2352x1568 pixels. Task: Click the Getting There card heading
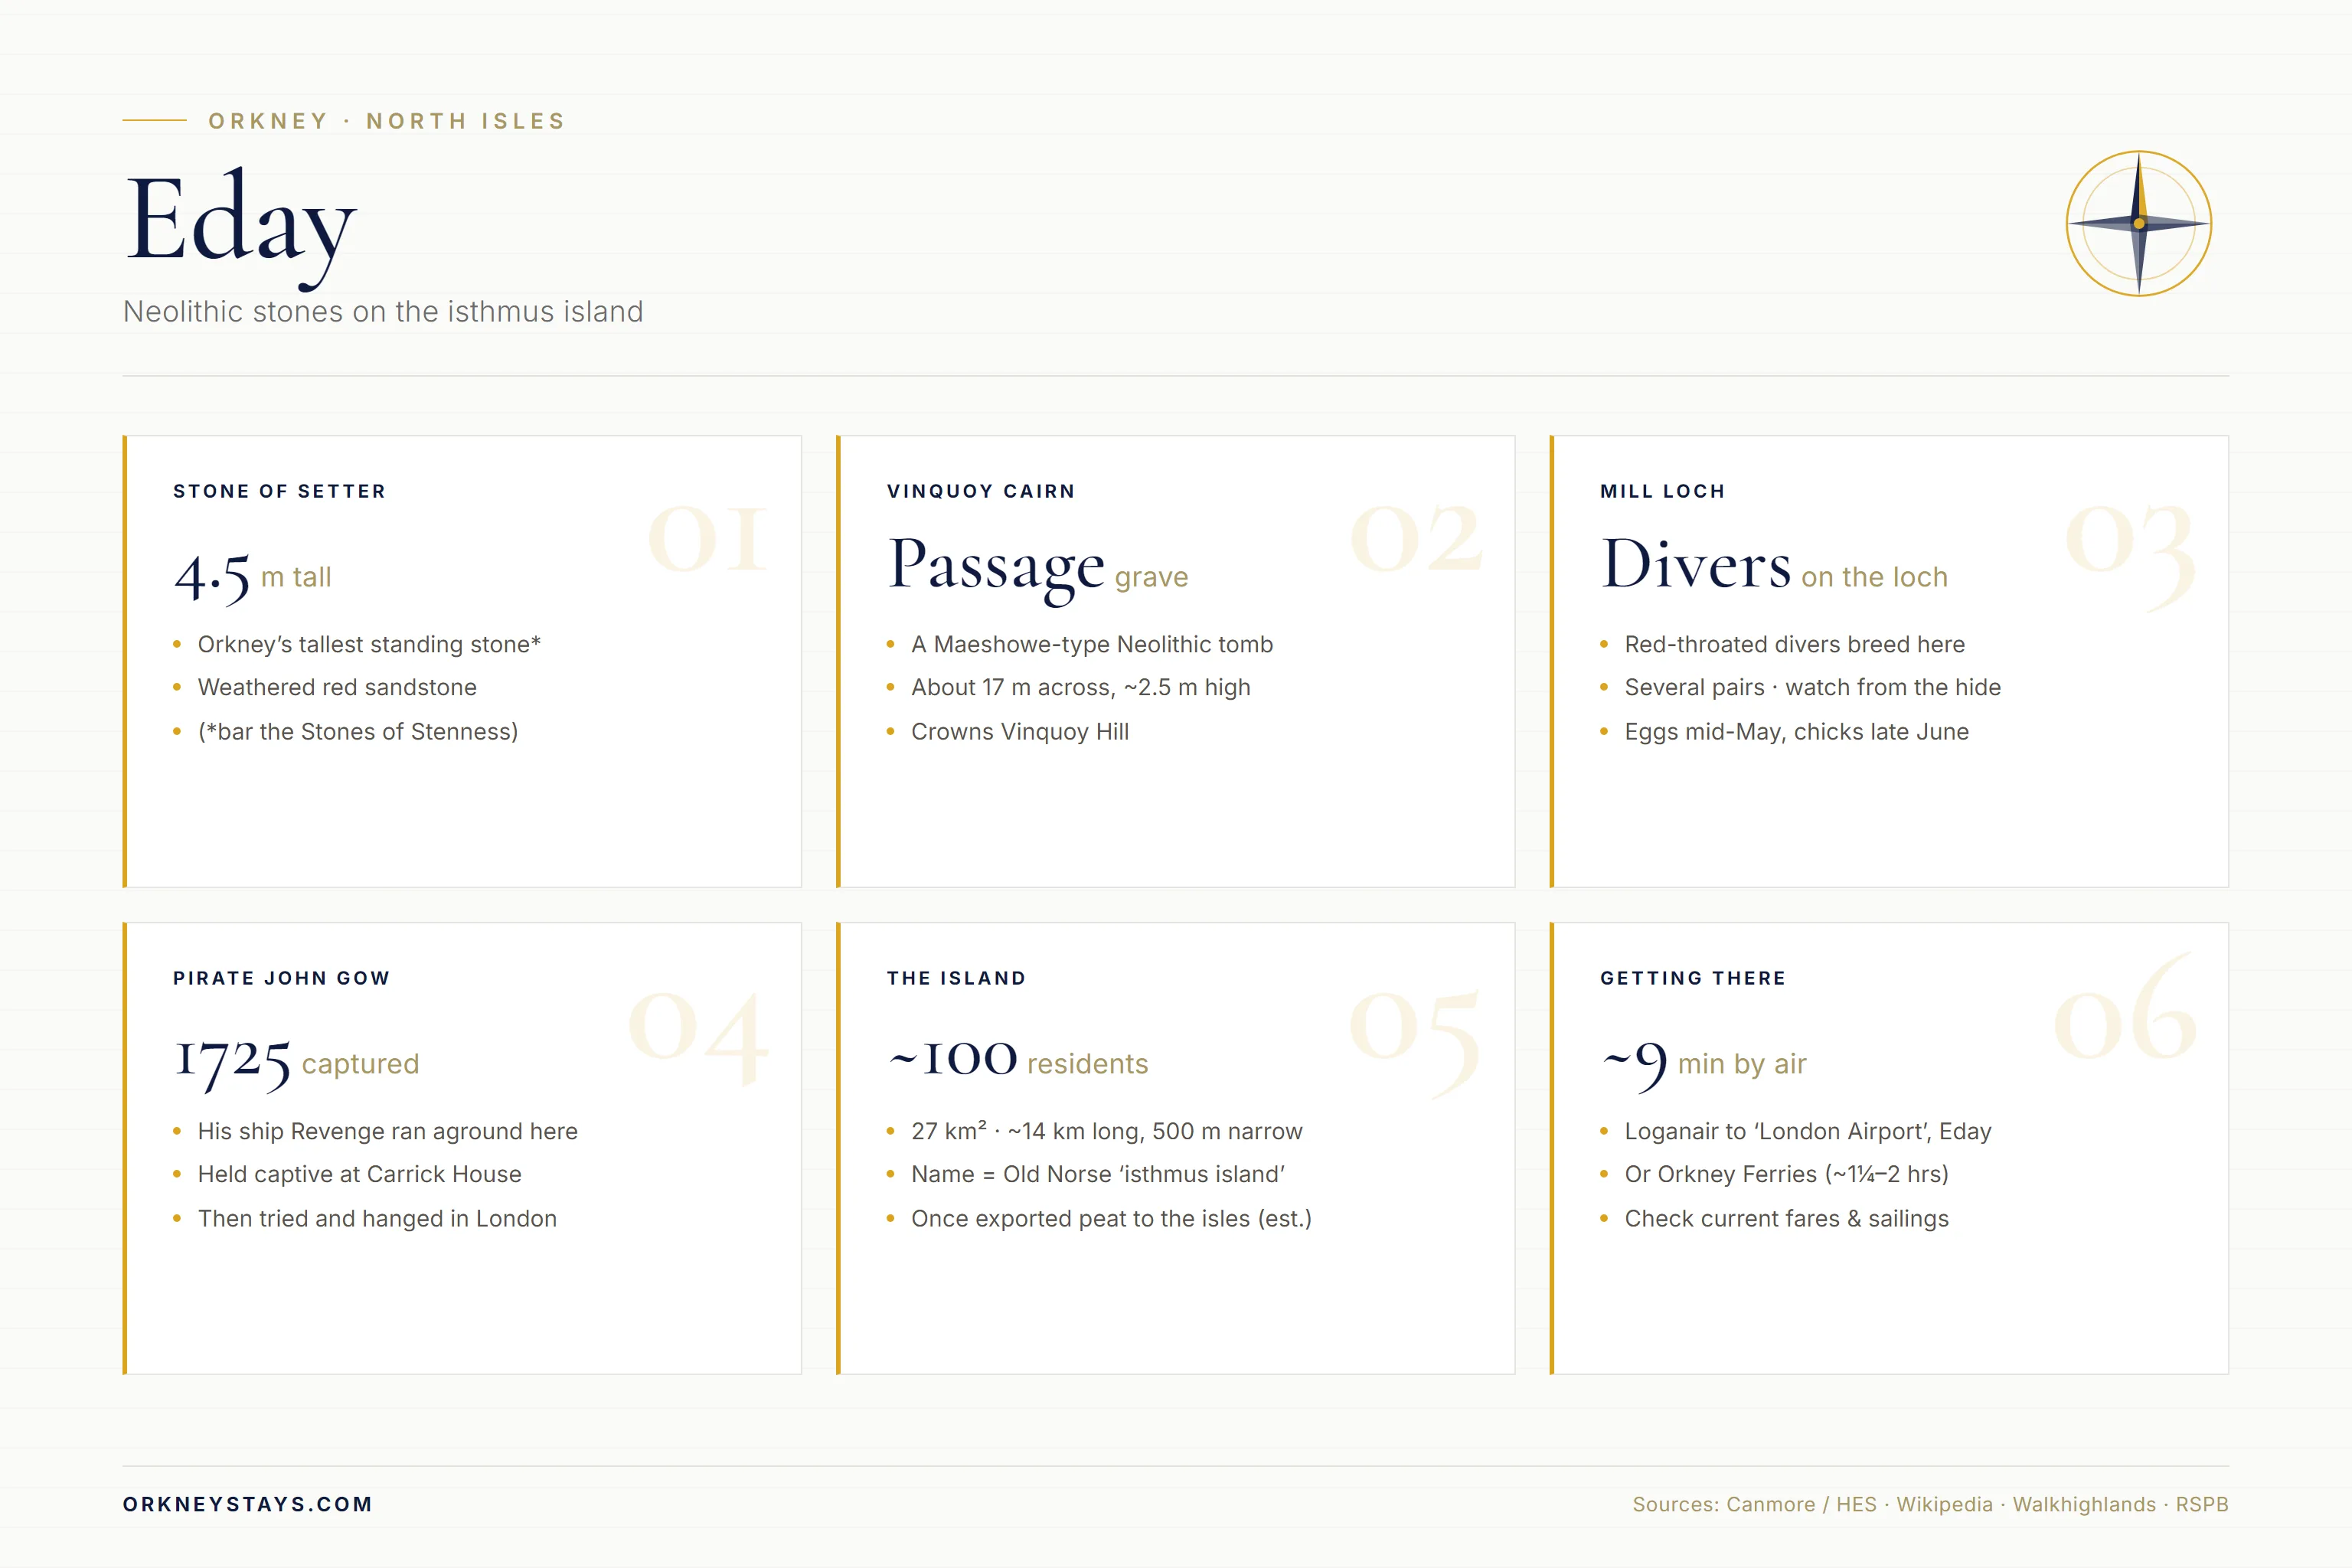tap(1693, 978)
